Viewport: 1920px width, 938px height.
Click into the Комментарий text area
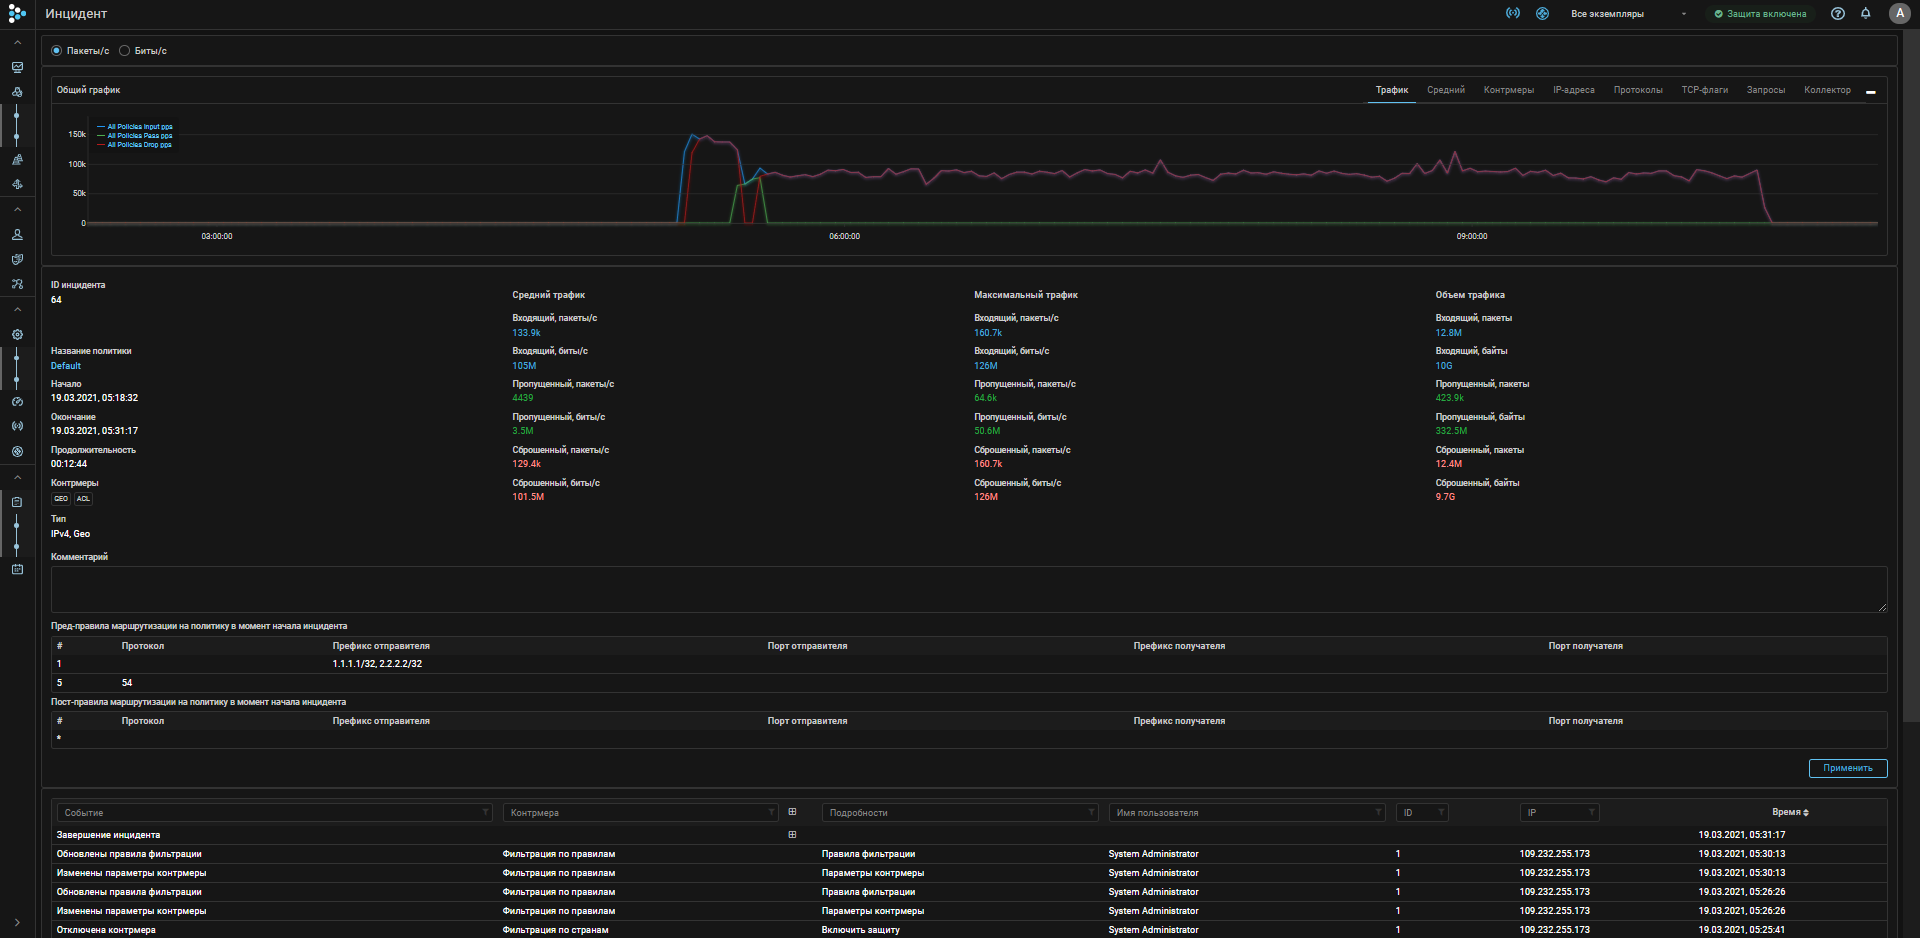pos(968,589)
